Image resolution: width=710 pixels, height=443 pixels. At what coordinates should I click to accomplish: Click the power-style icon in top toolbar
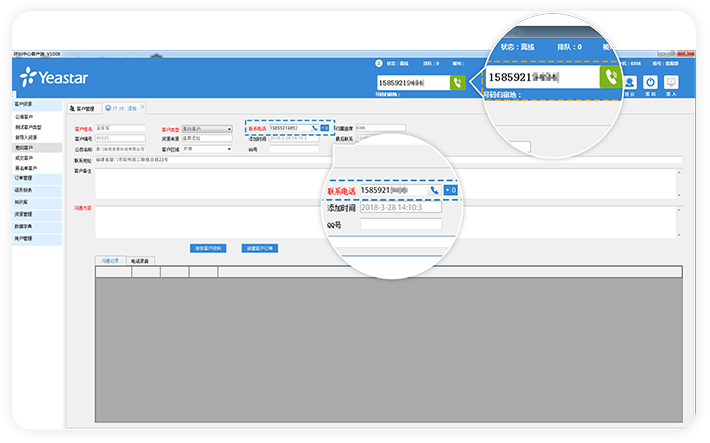click(650, 83)
